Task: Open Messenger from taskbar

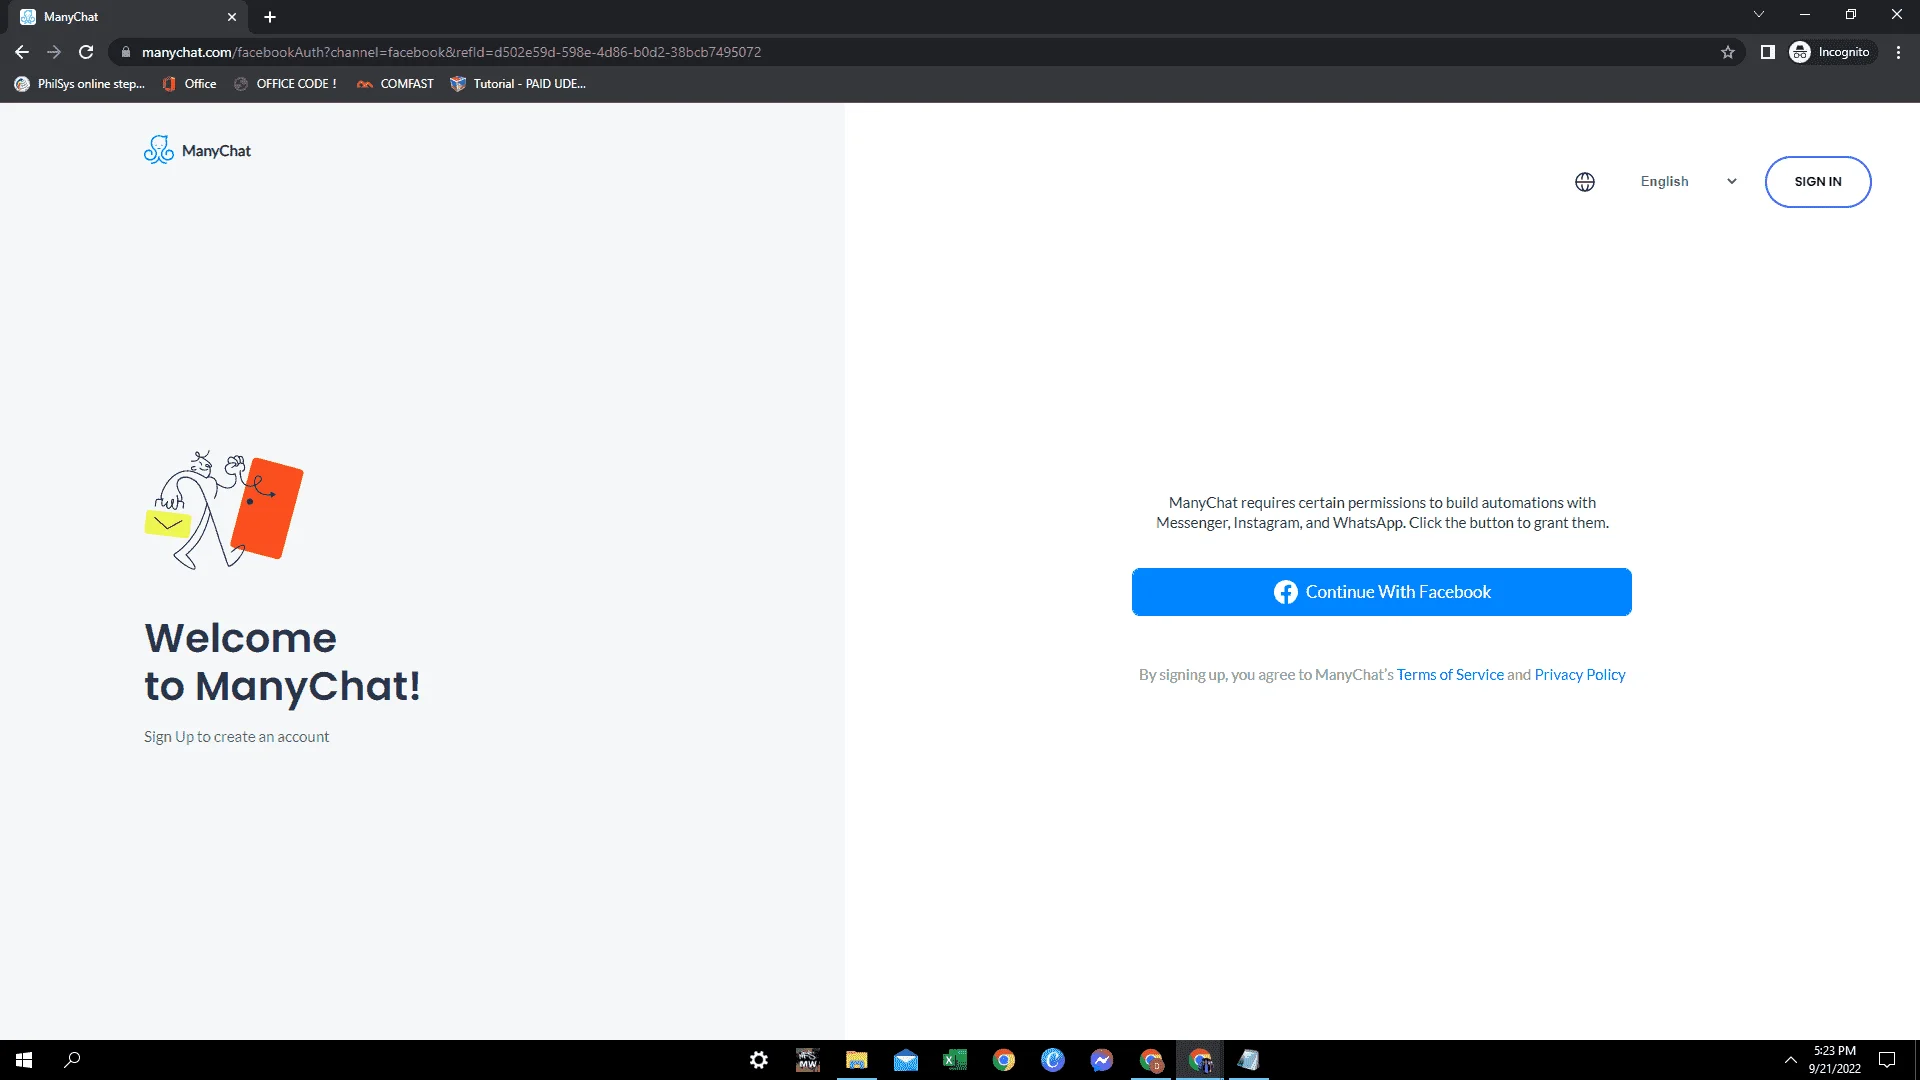Action: 1102,1060
